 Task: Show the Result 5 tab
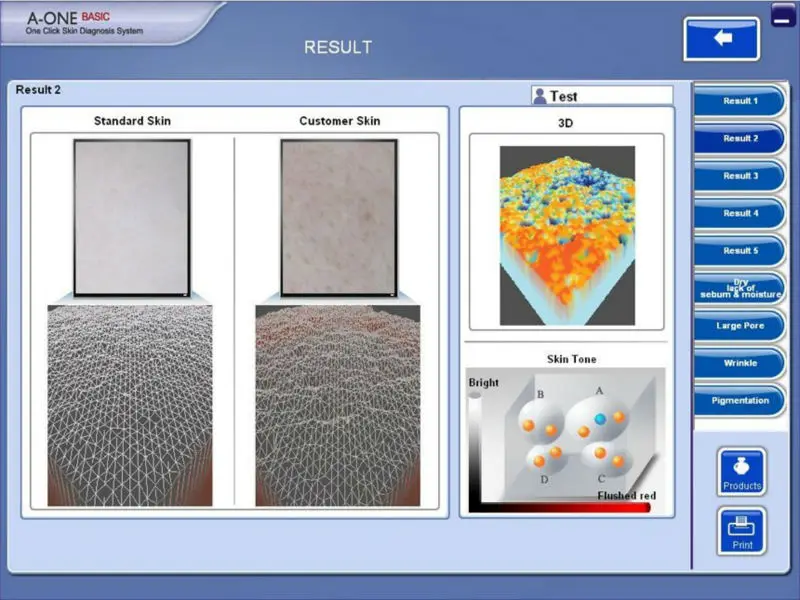coord(740,251)
